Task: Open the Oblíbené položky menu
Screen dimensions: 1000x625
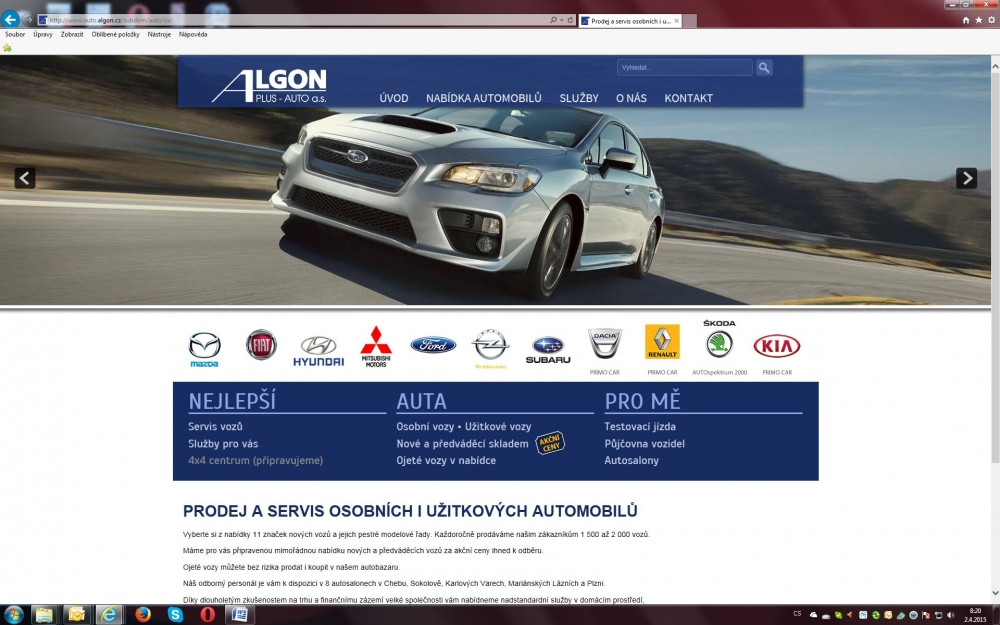Action: (115, 34)
